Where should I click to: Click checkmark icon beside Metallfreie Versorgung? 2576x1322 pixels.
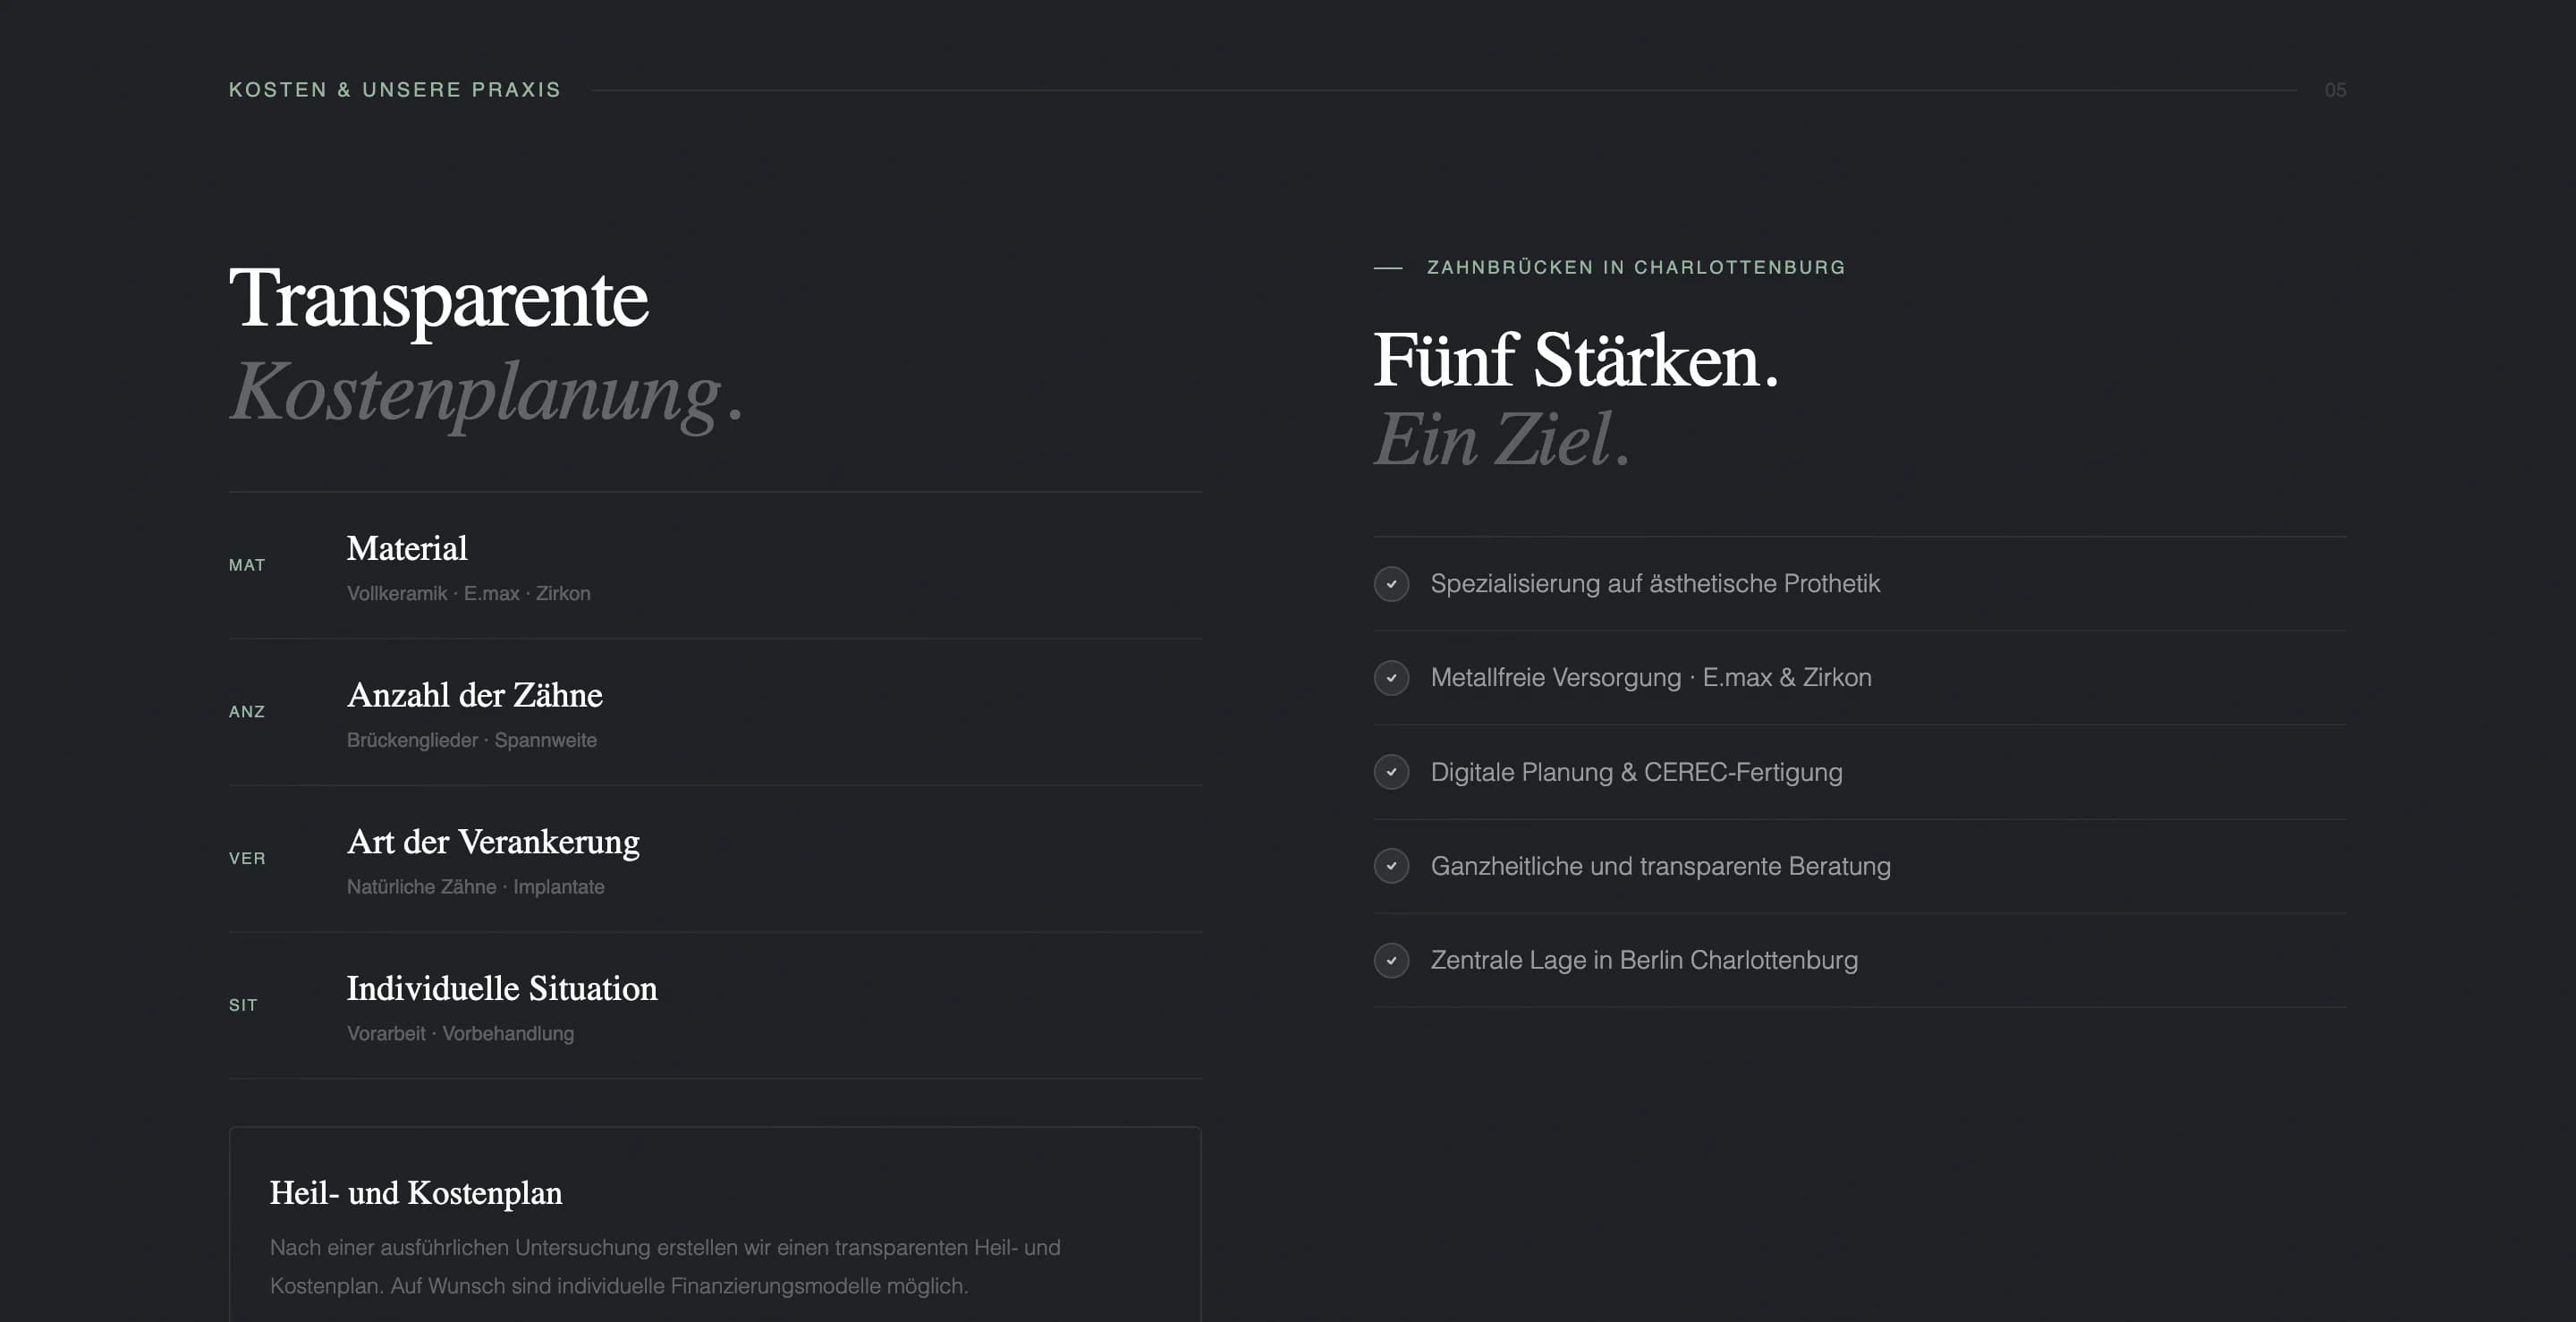1391,678
